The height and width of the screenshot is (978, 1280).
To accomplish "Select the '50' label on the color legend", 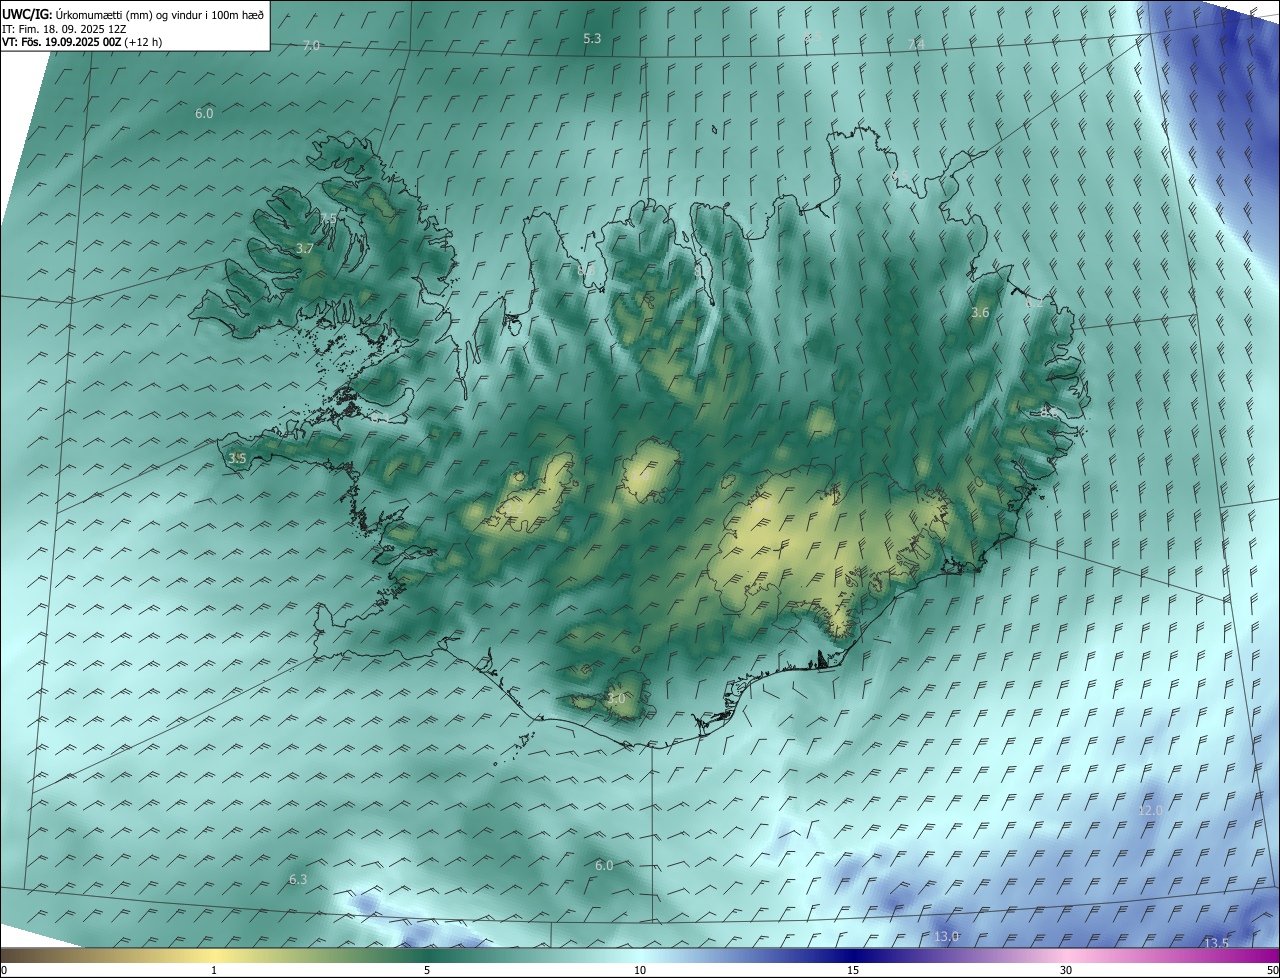I will pos(1272,971).
